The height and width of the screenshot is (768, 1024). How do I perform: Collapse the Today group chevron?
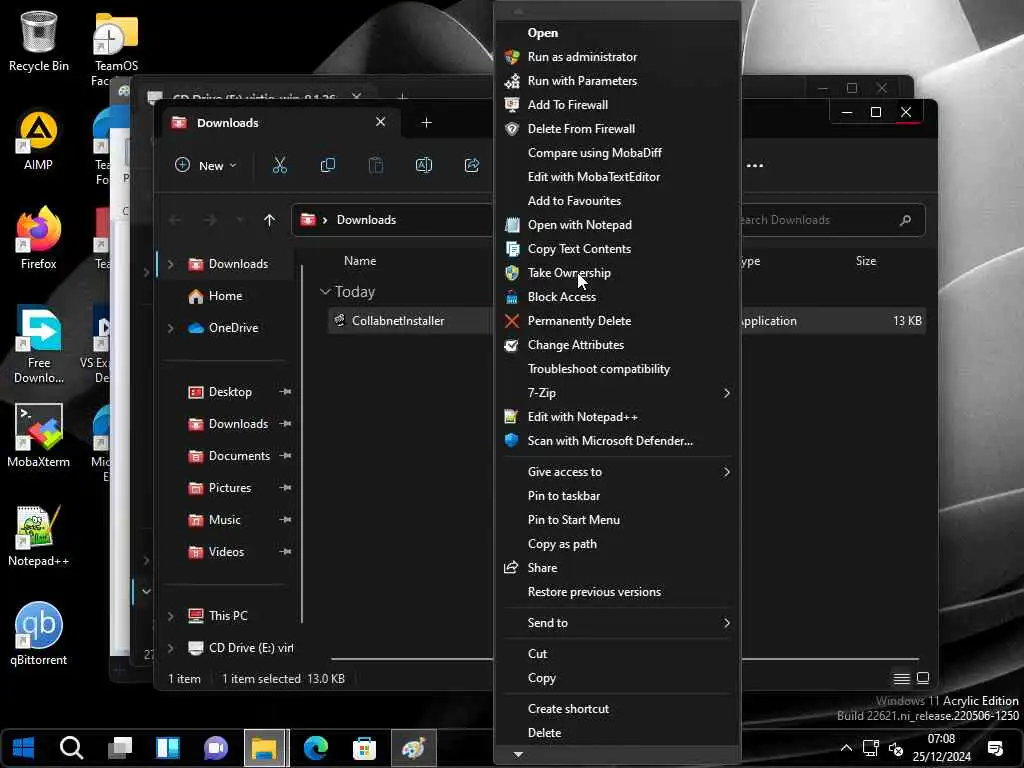[325, 291]
